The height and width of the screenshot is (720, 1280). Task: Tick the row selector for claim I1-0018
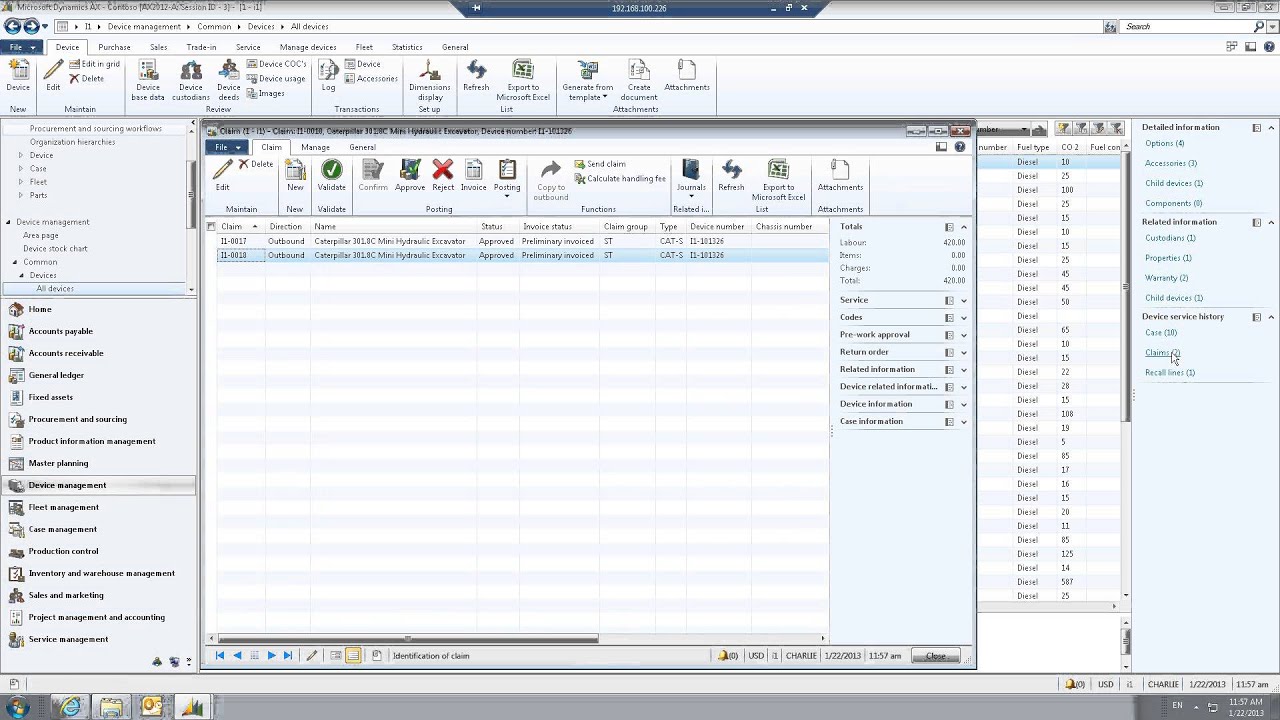click(211, 255)
